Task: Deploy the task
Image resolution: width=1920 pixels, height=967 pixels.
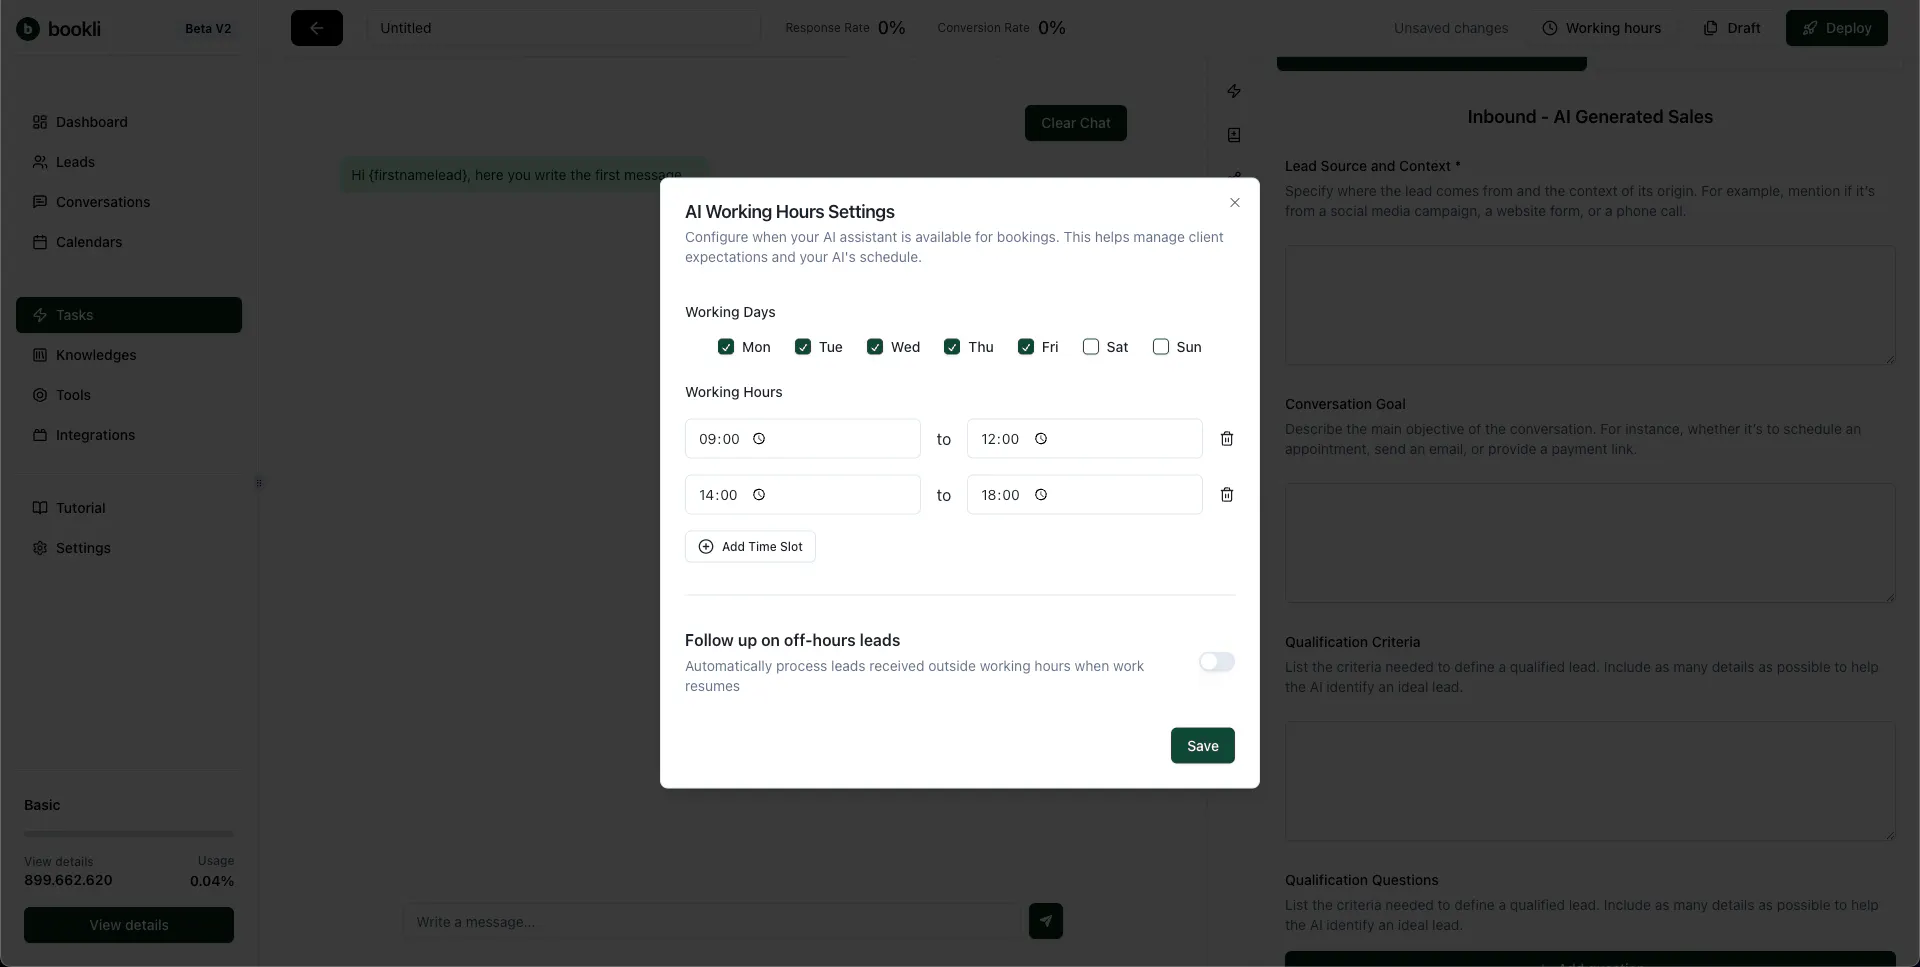Action: [x=1836, y=28]
